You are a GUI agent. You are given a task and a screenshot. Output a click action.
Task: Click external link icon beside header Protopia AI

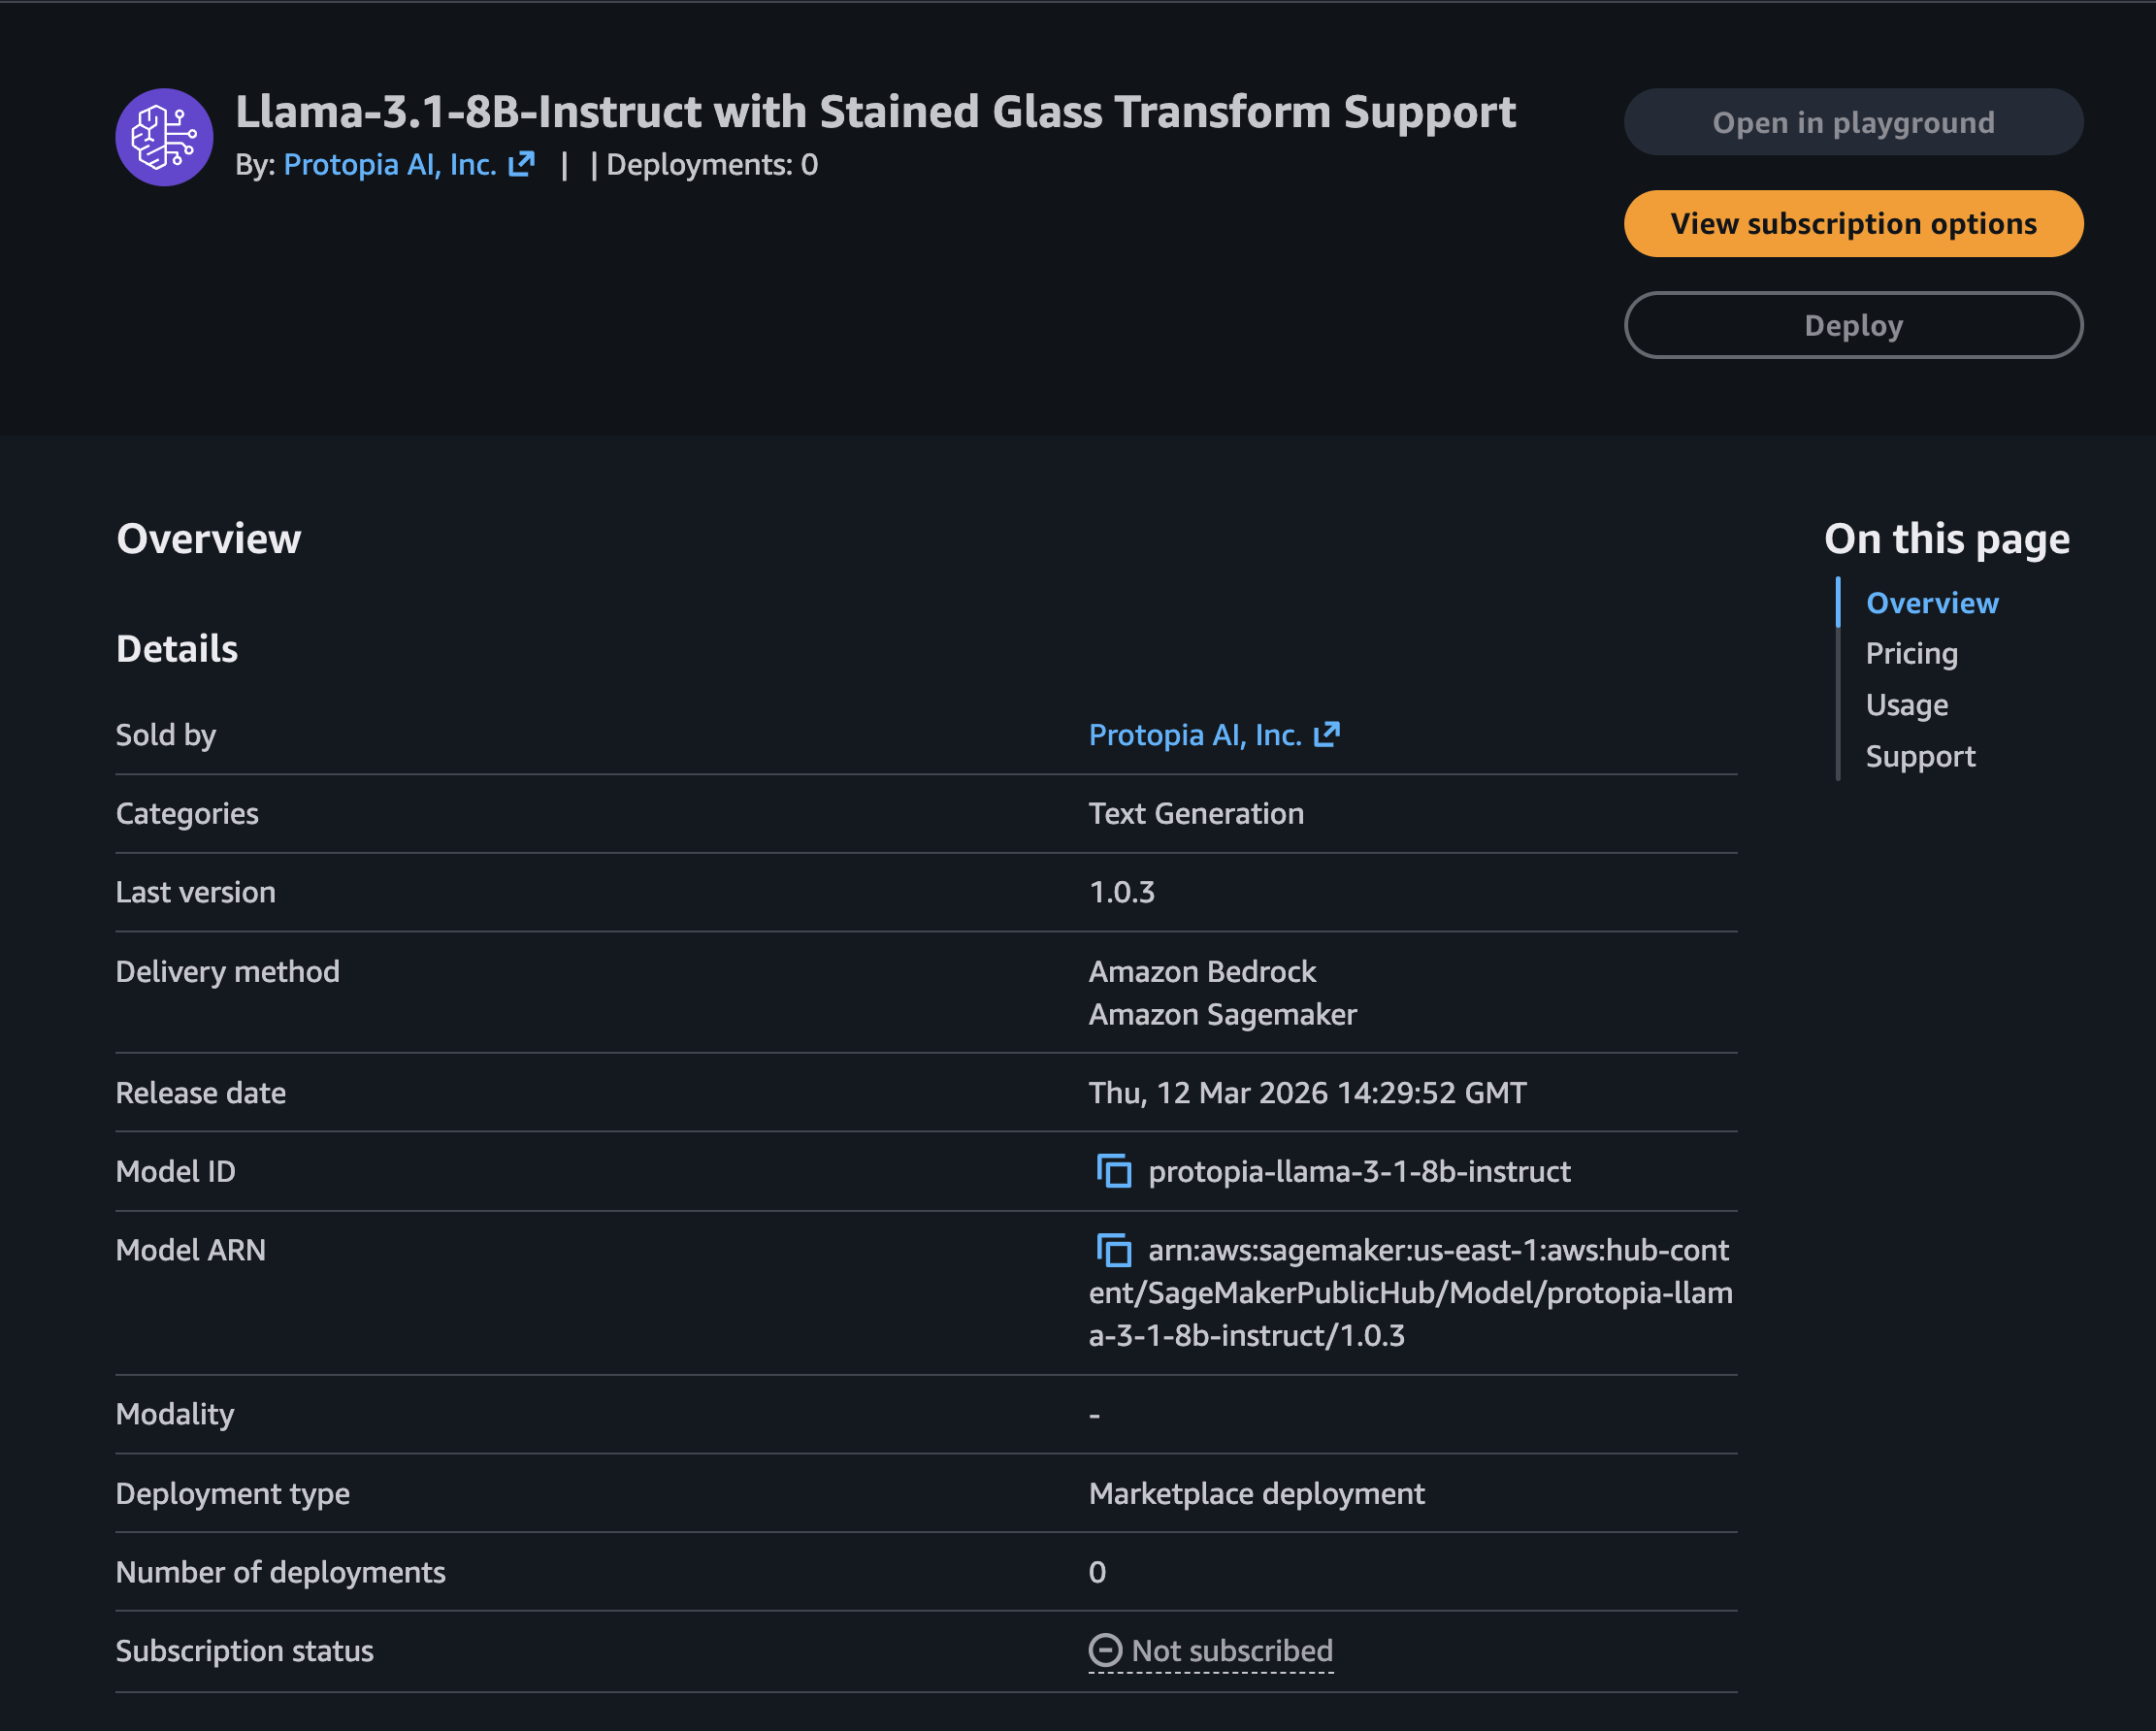click(x=521, y=164)
